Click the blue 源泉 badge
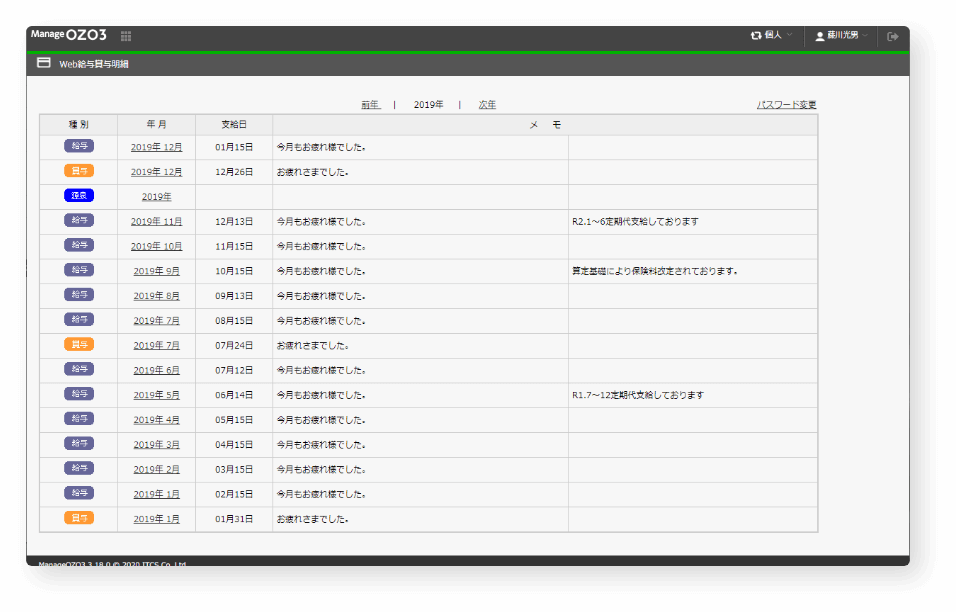956x612 pixels. coord(78,196)
